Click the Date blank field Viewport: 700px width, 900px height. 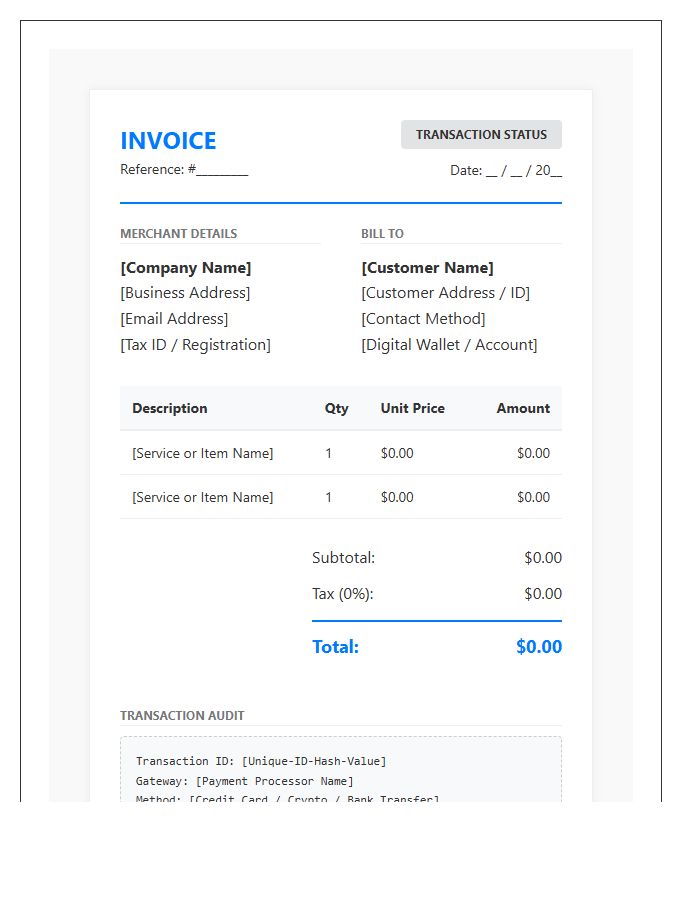pos(524,170)
